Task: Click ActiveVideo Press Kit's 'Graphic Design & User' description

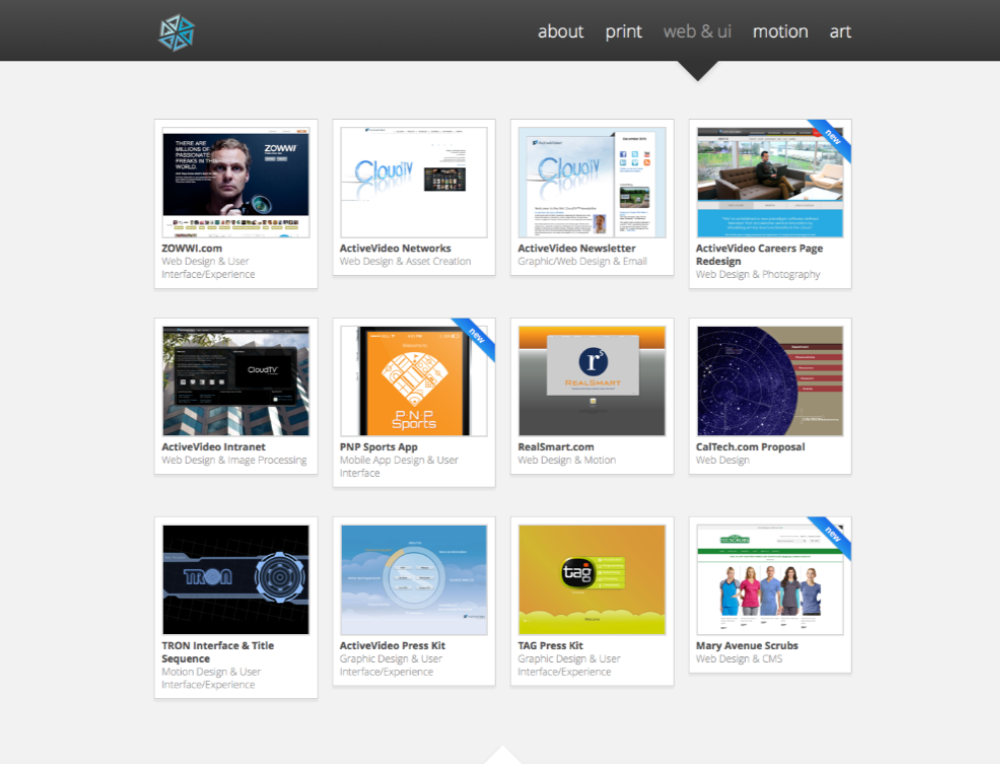Action: (x=391, y=665)
